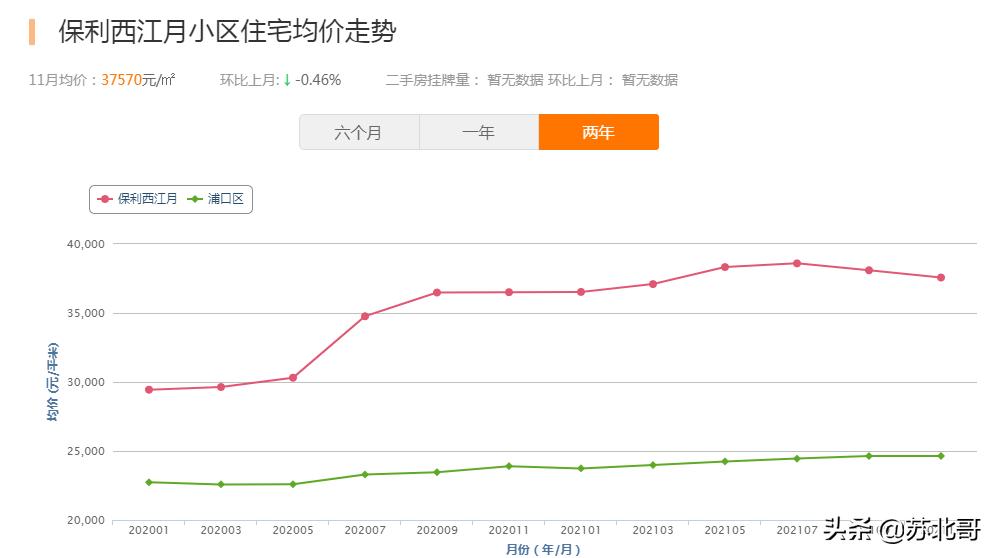Screen dimensions: 997x558
Task: Click the 202007 x-axis label
Action: (x=365, y=530)
